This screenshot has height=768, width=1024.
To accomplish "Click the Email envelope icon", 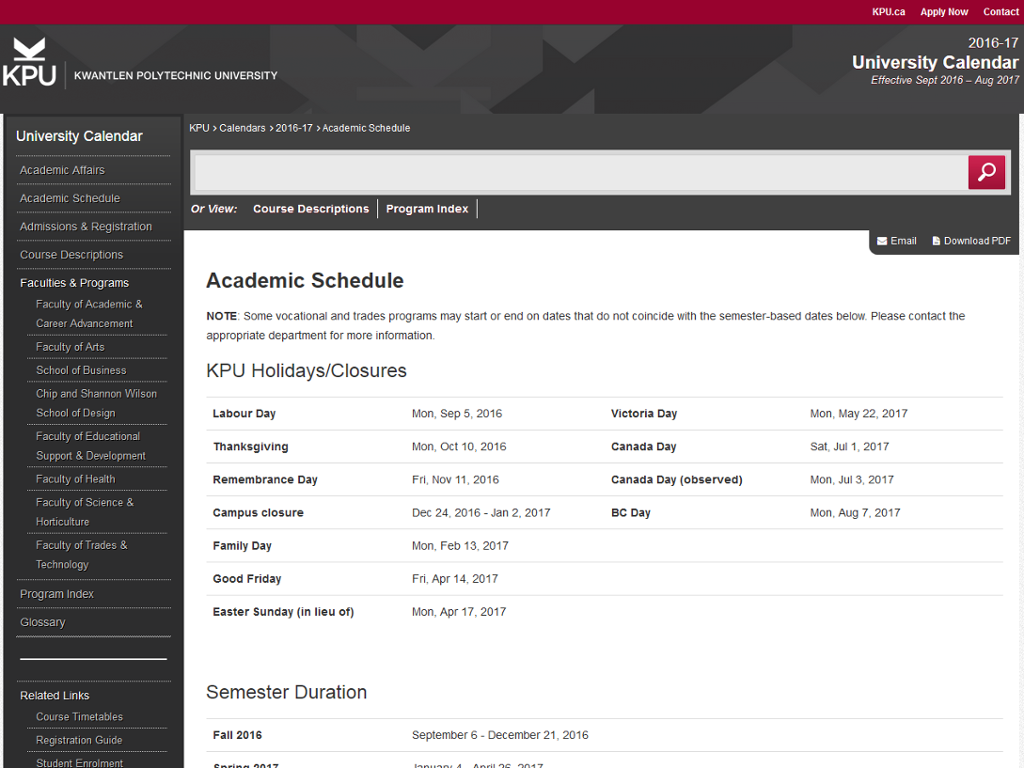I will click(882, 241).
